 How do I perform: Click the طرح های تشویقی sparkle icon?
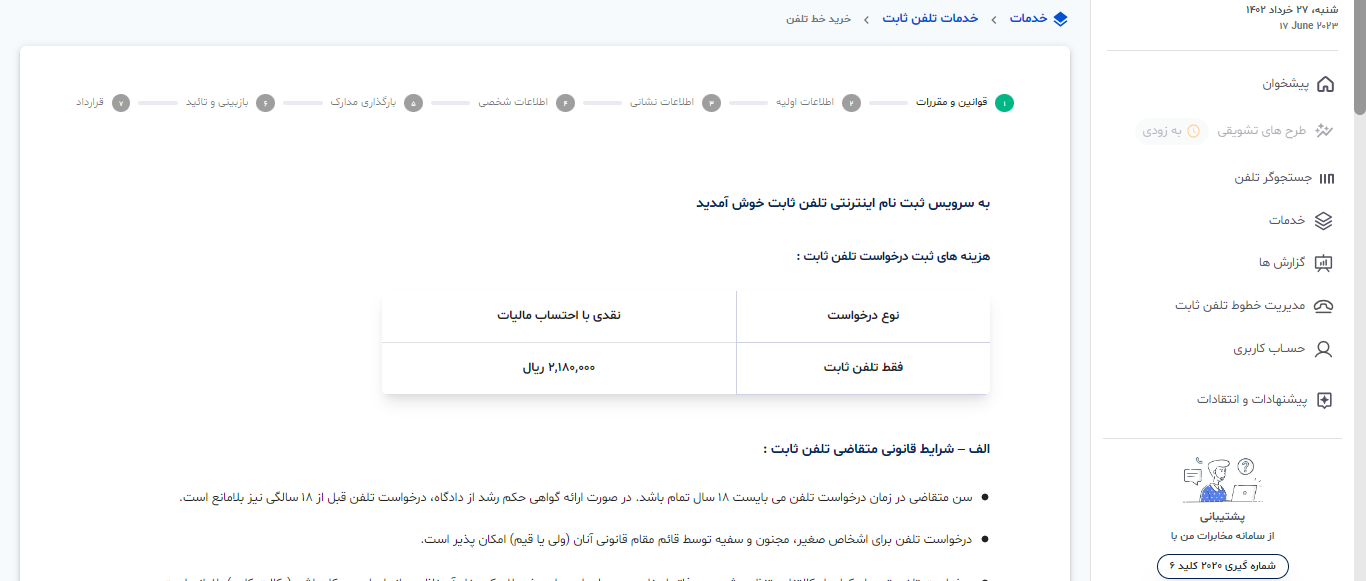(1325, 131)
